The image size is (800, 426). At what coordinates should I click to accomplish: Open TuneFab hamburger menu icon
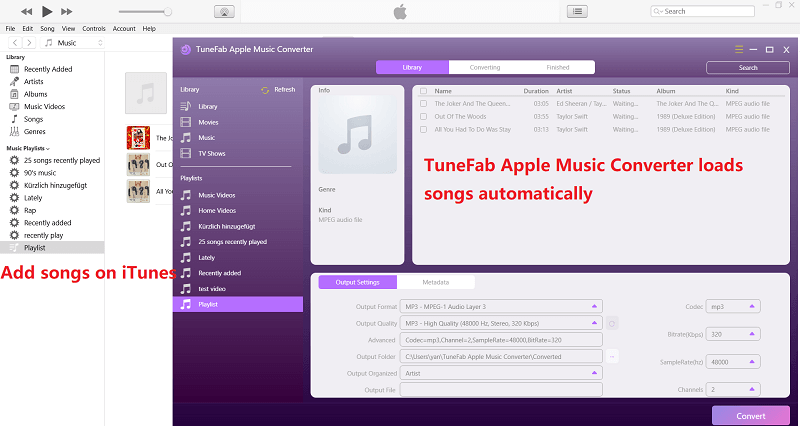point(739,49)
